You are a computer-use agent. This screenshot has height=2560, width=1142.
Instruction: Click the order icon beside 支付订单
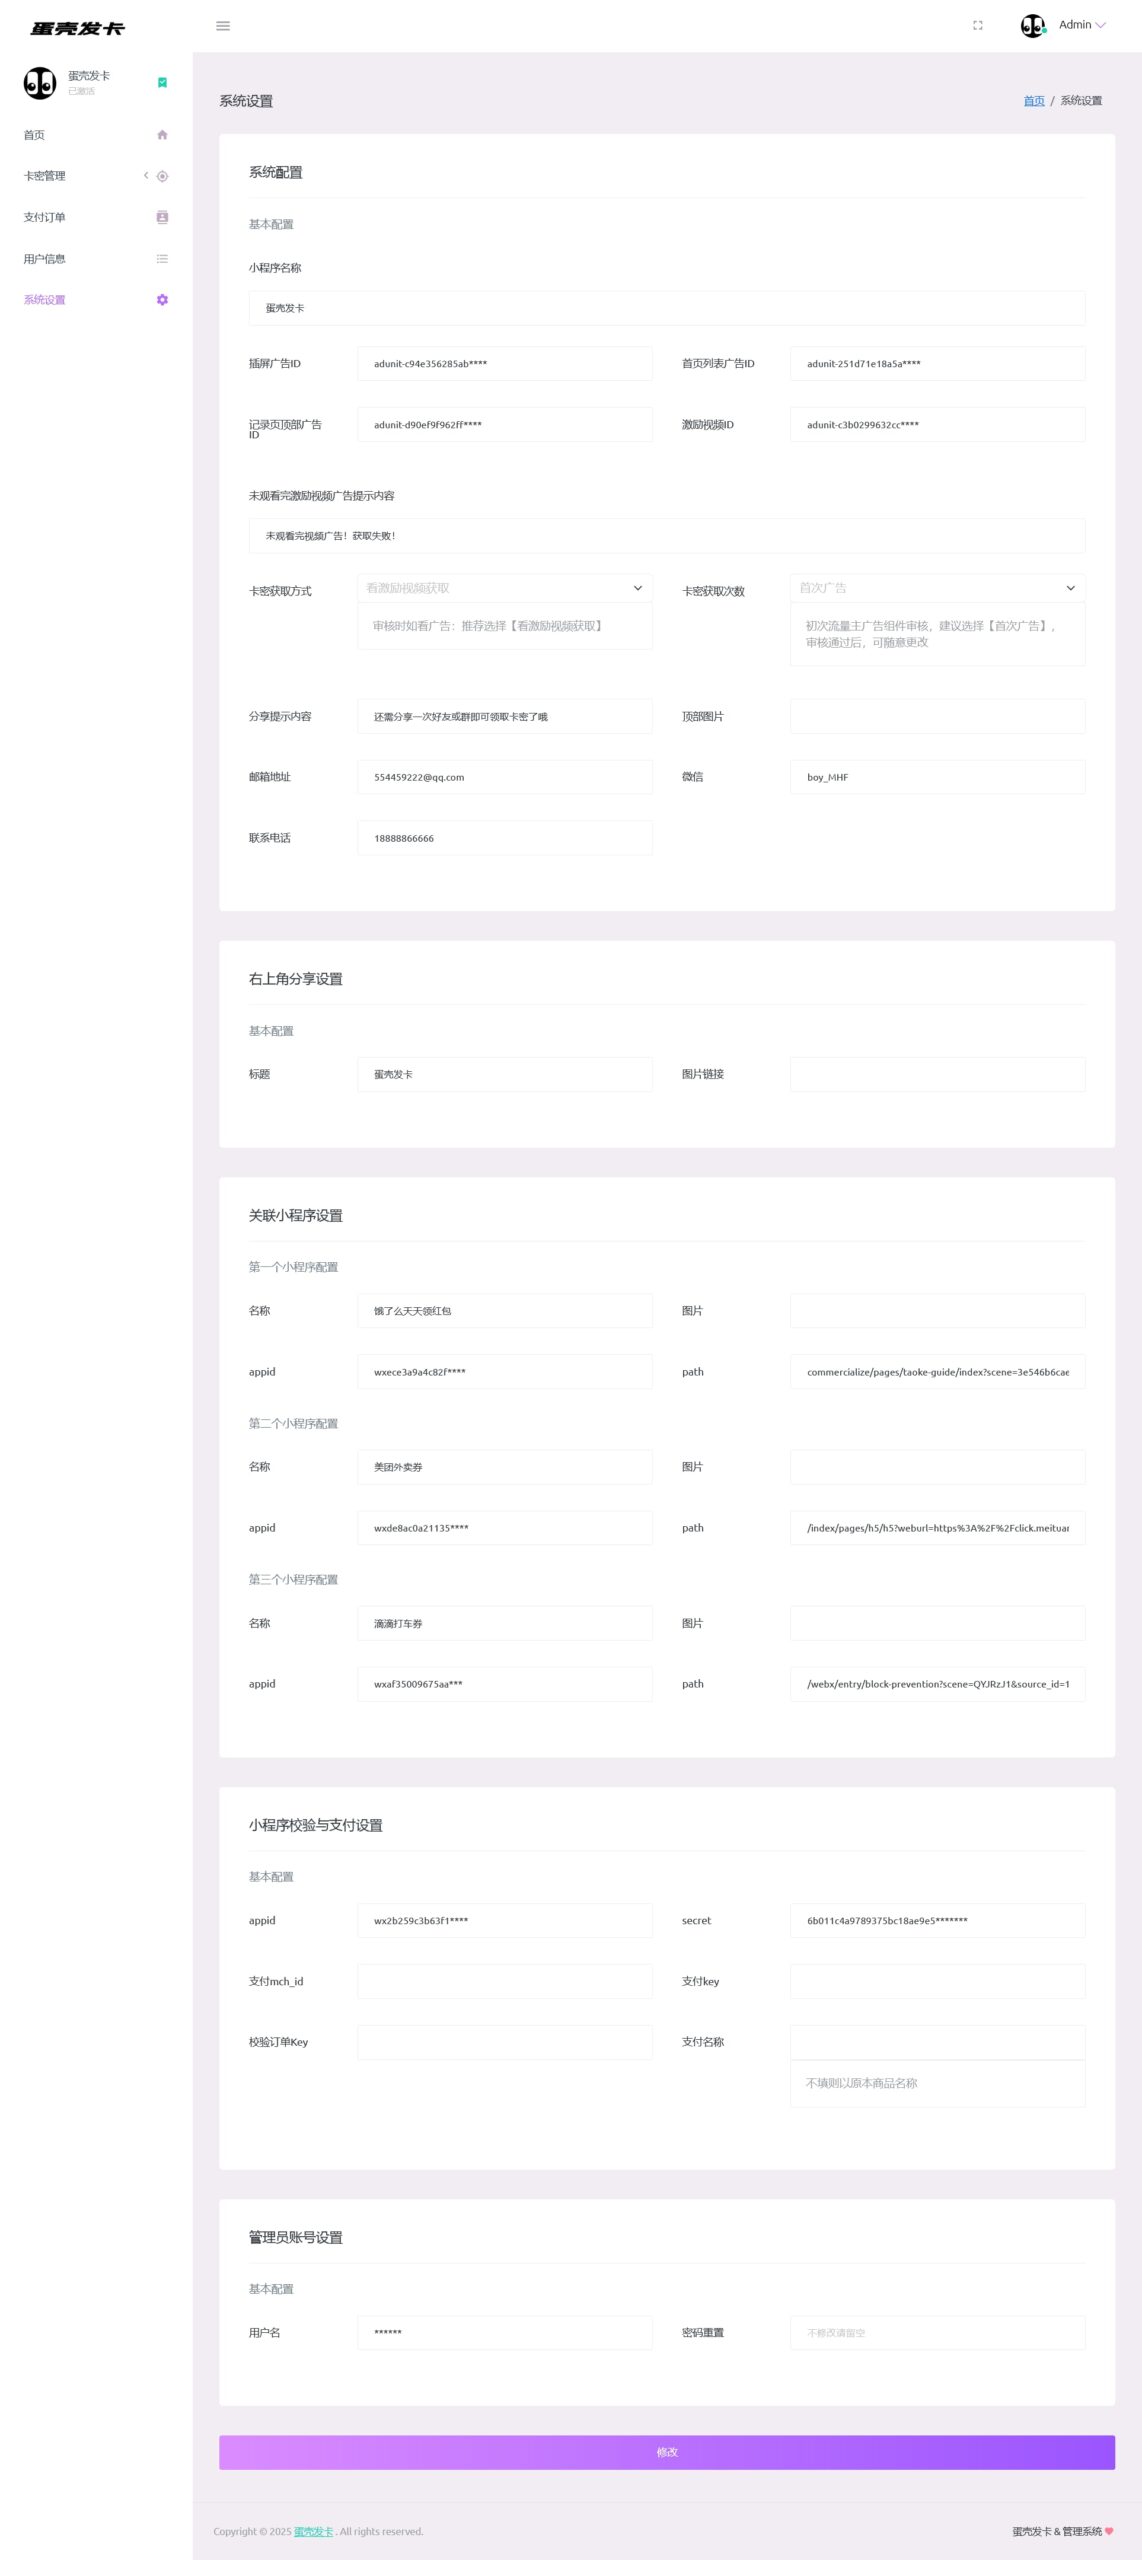162,217
